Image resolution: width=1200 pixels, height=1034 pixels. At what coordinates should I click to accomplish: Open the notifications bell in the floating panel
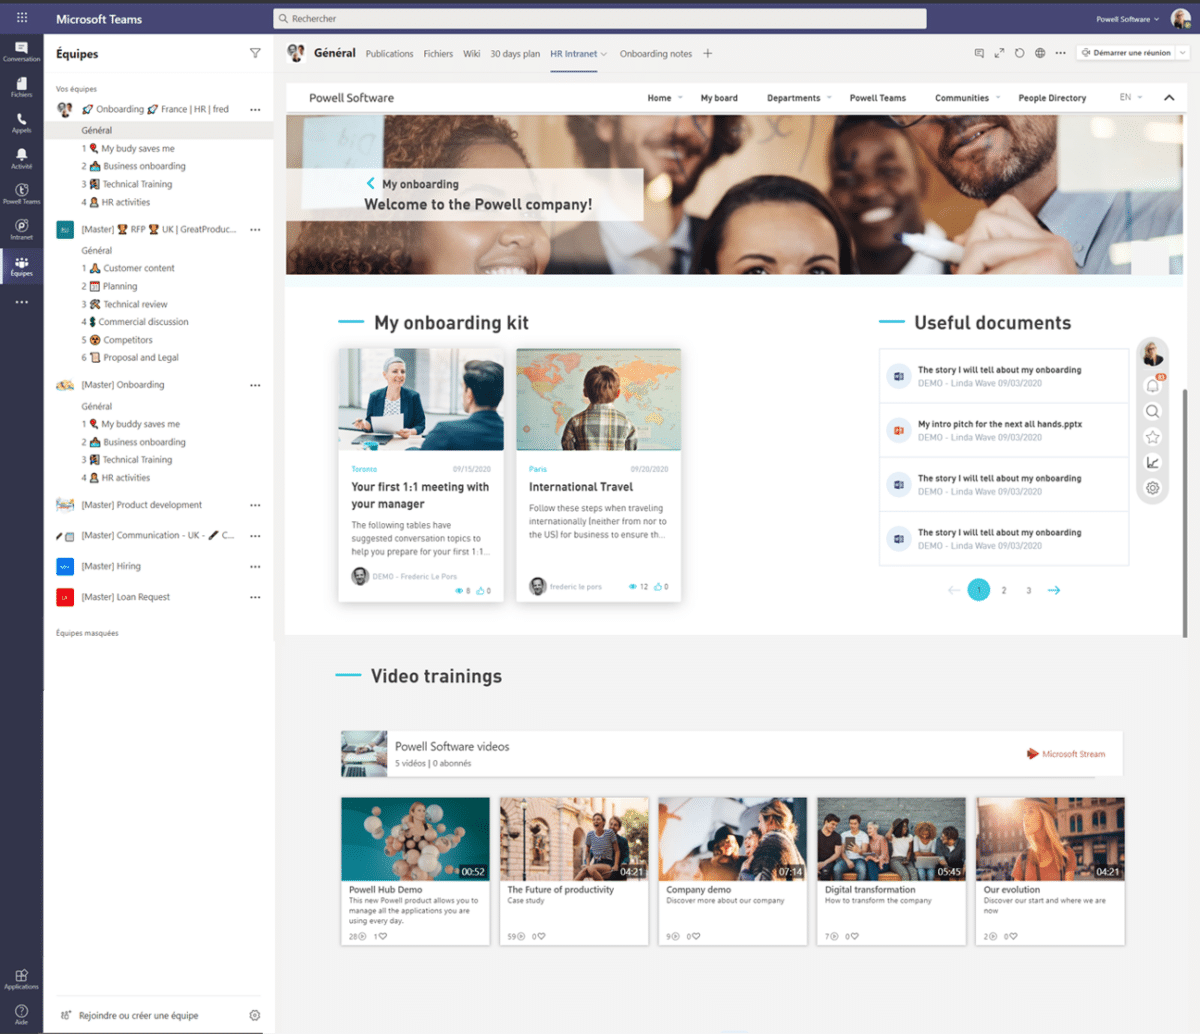(1152, 385)
